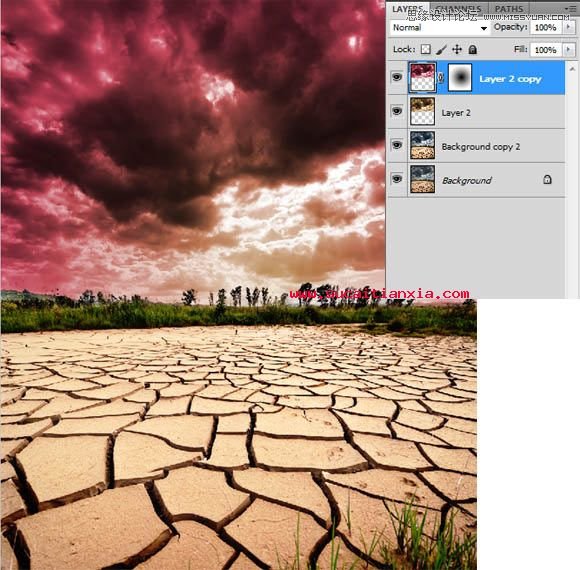Open the Fill slider arrow

[569, 49]
